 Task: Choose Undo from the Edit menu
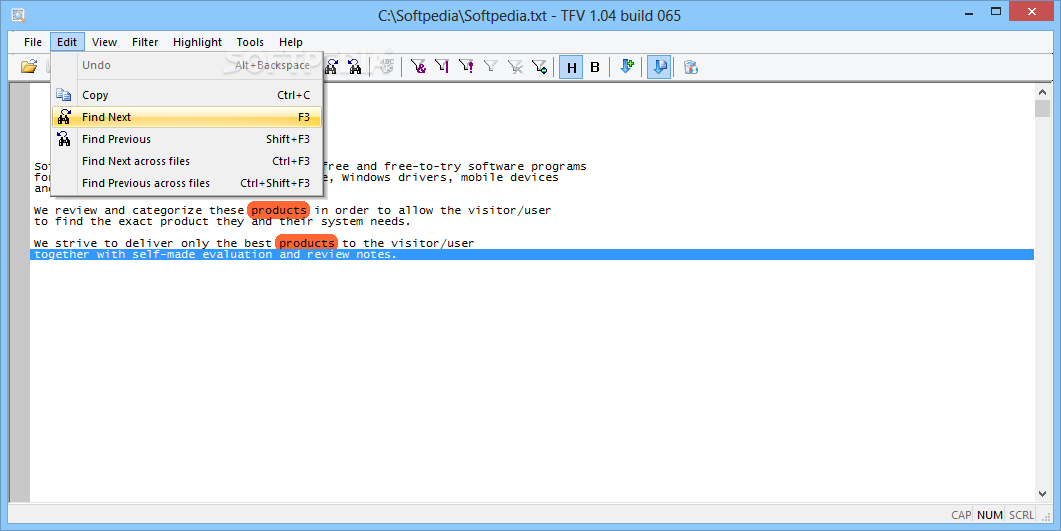pos(187,65)
